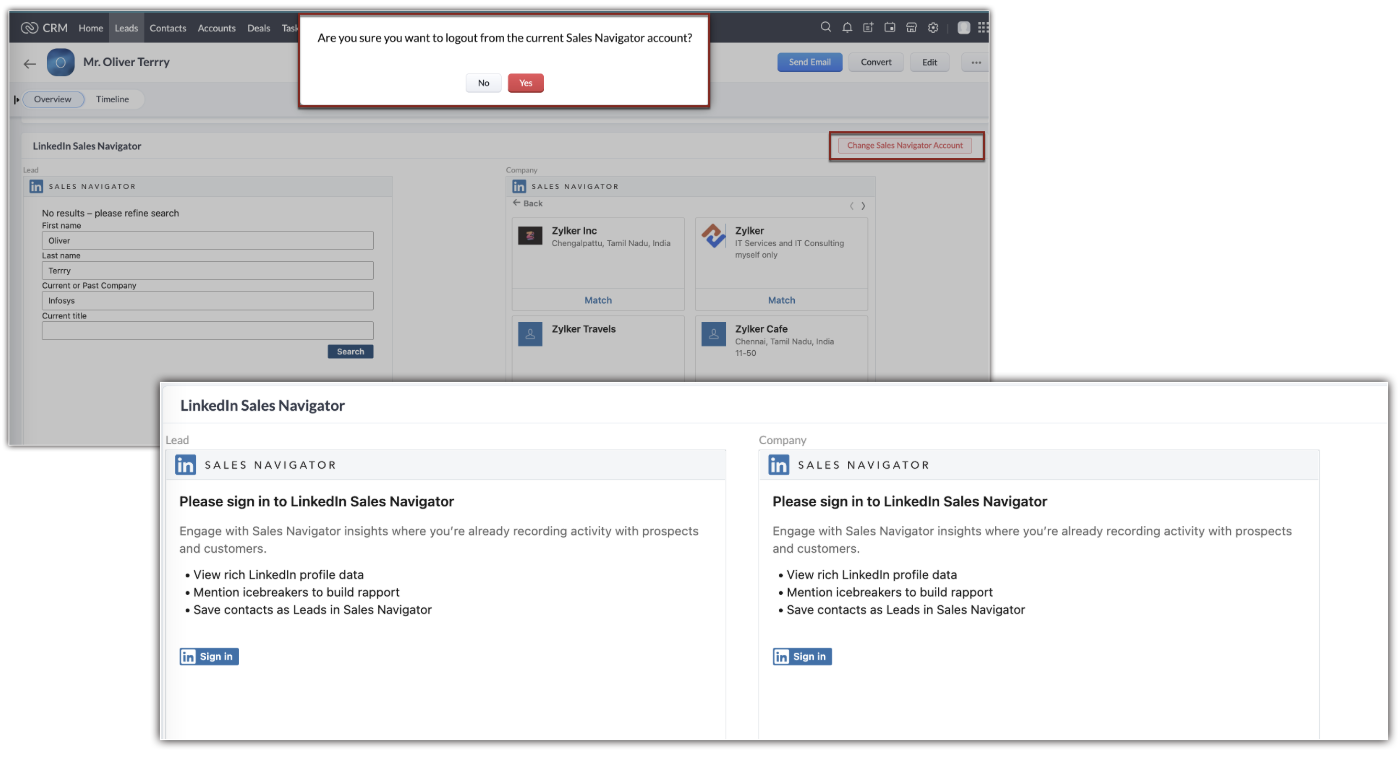Go to previous company results page
Screen dimensions: 1398x760
pos(852,206)
